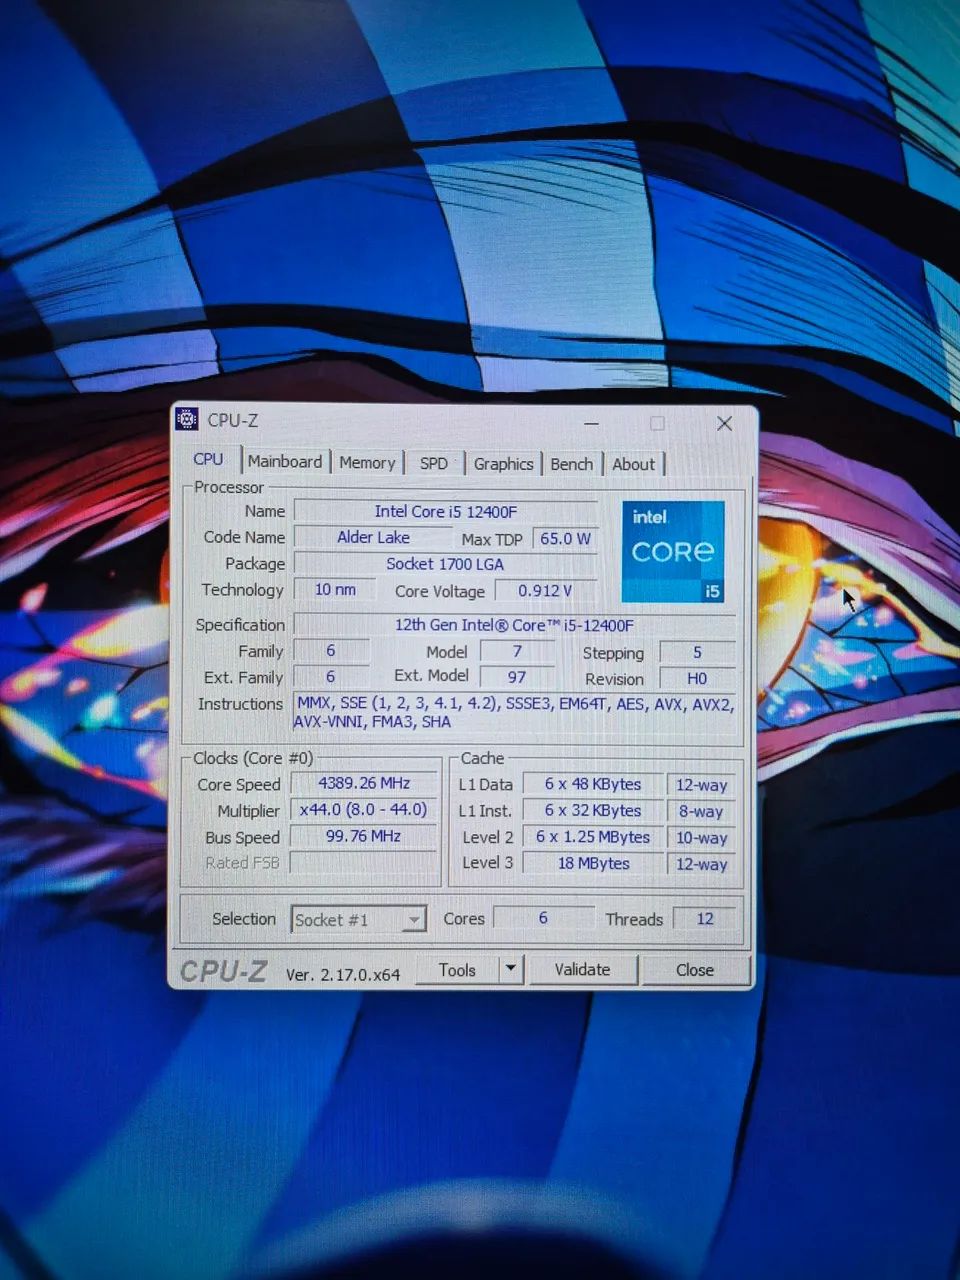
Task: Select the SPD tab
Action: [434, 464]
